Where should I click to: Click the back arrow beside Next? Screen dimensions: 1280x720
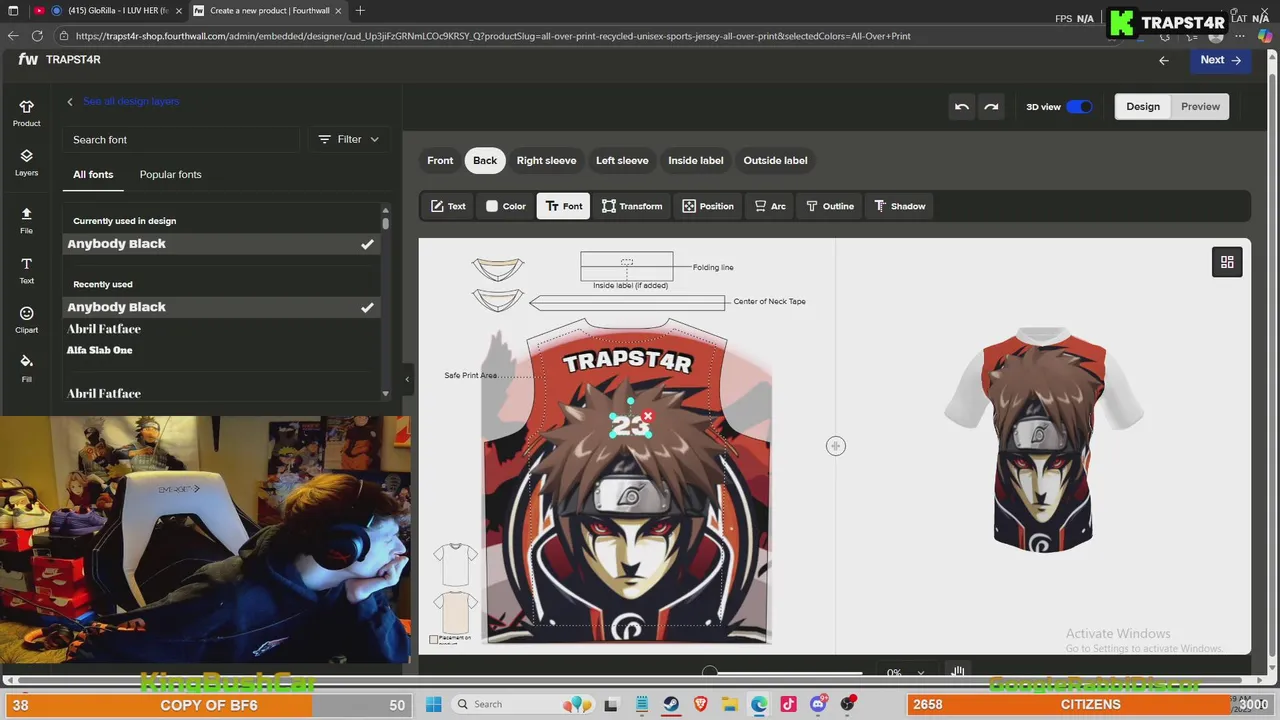1163,60
